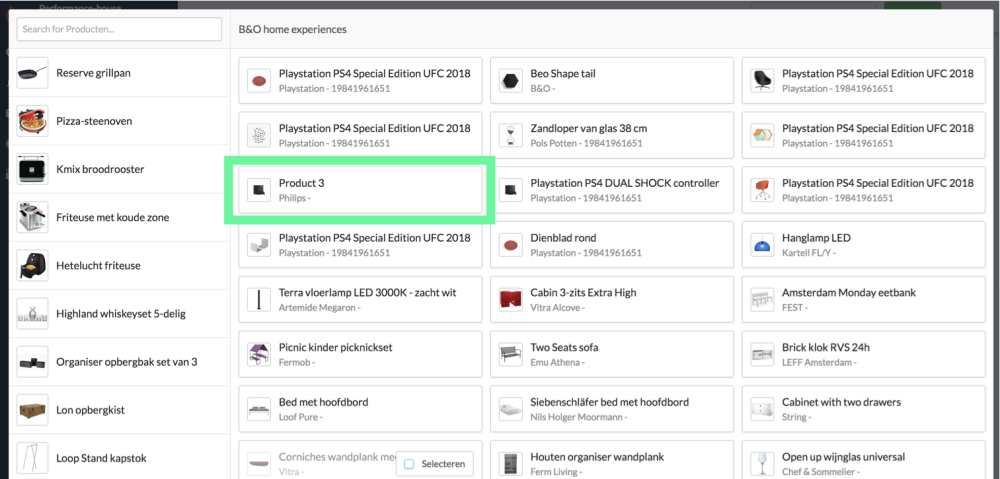Click the Terra vloerlamp LED icon
The width and height of the screenshot is (1000, 479).
[x=259, y=300]
